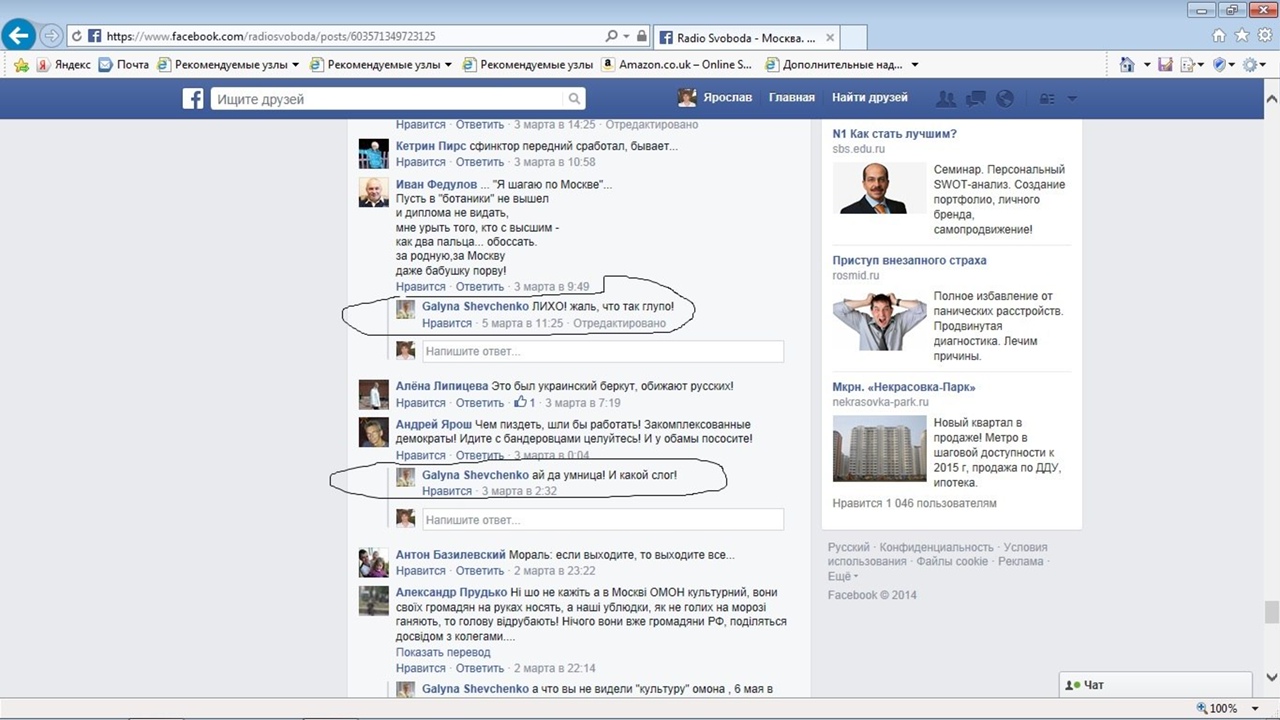This screenshot has height=720, width=1280.
Task: Expand the Дополнительные над... favorites dropdown
Action: [914, 65]
